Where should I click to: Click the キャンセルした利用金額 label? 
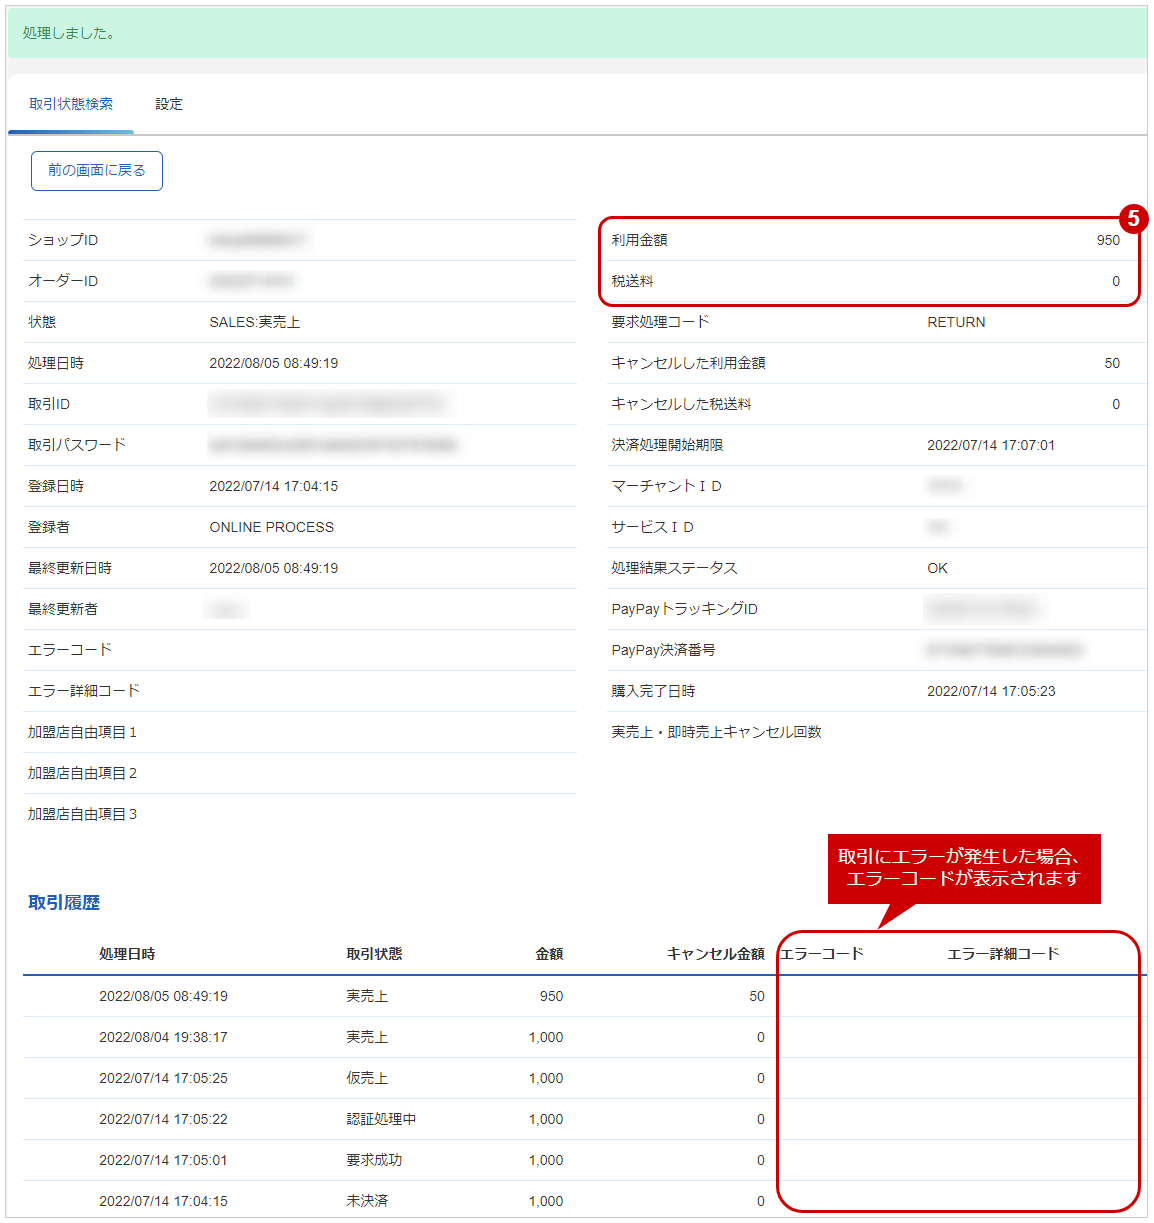click(689, 363)
